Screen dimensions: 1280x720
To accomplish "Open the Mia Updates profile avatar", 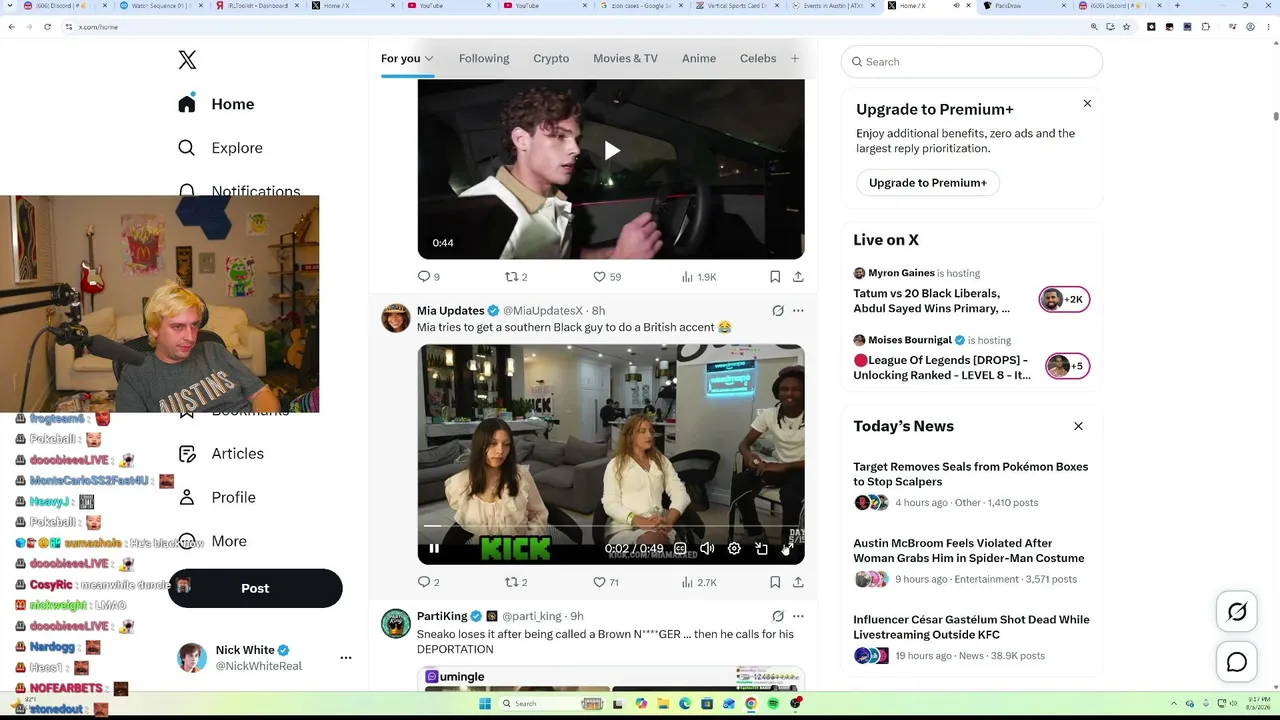I will (x=396, y=318).
